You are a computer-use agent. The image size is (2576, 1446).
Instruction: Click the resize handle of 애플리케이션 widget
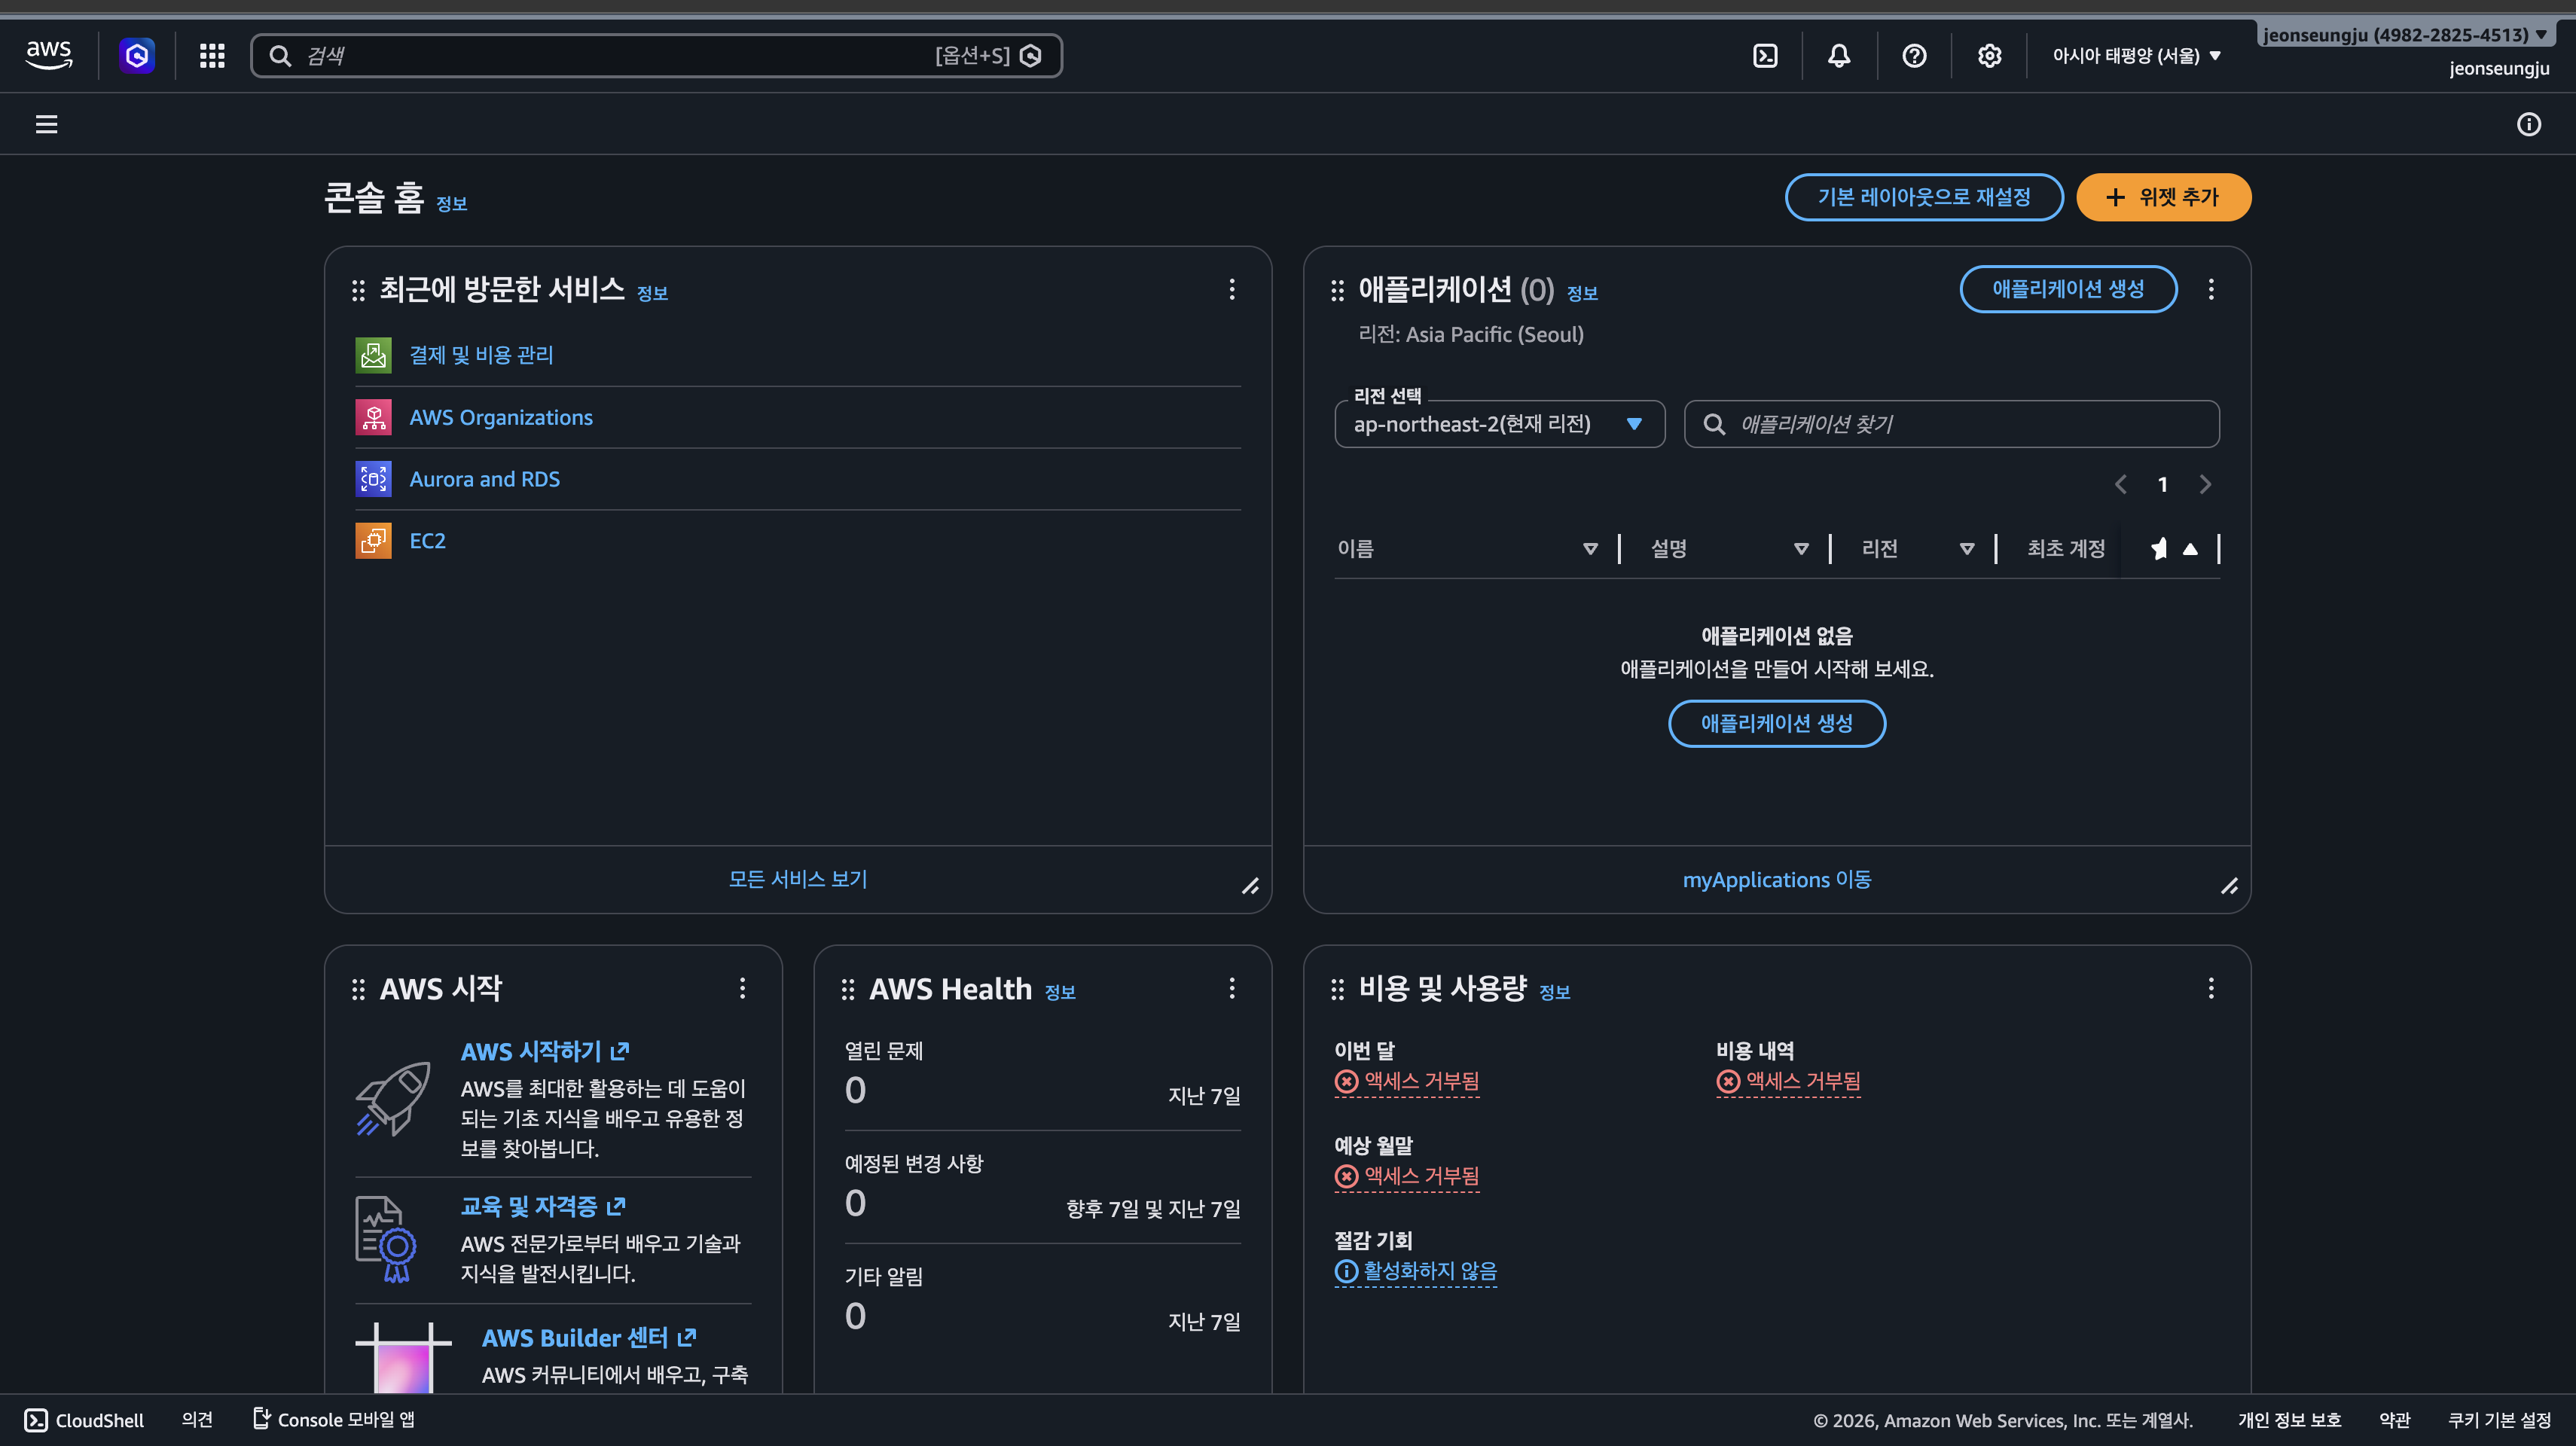click(x=2229, y=886)
